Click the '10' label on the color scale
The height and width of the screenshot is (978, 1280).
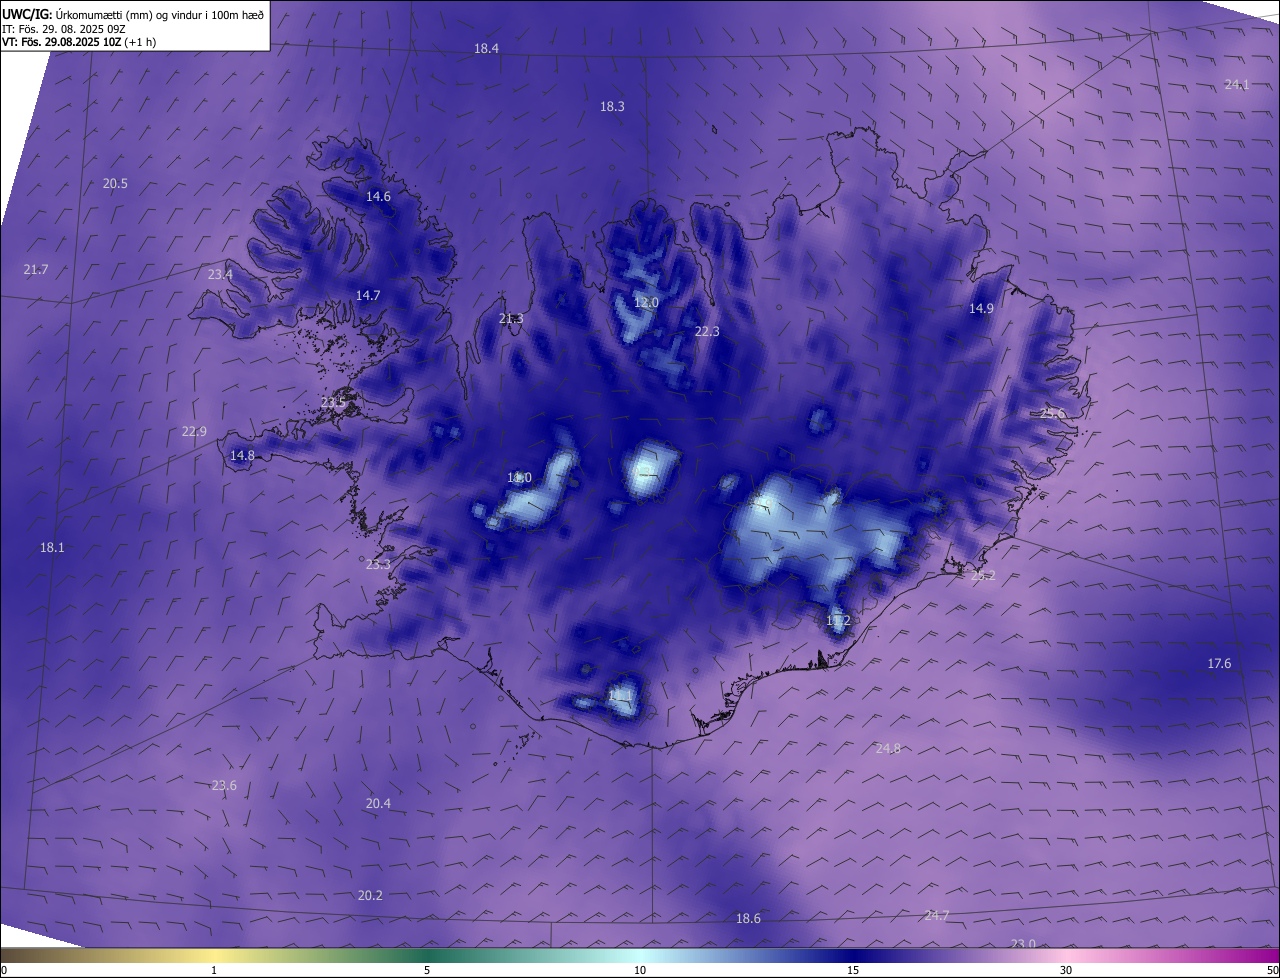click(x=640, y=971)
